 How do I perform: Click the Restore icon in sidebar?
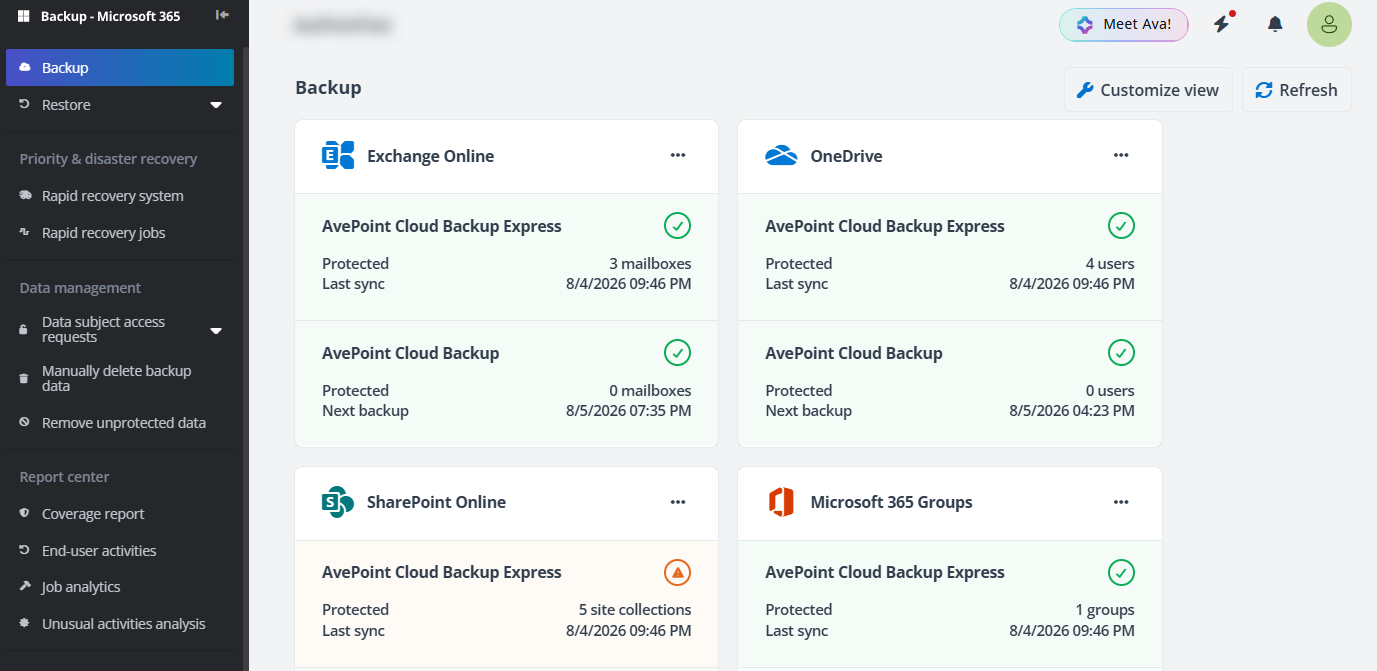25,105
